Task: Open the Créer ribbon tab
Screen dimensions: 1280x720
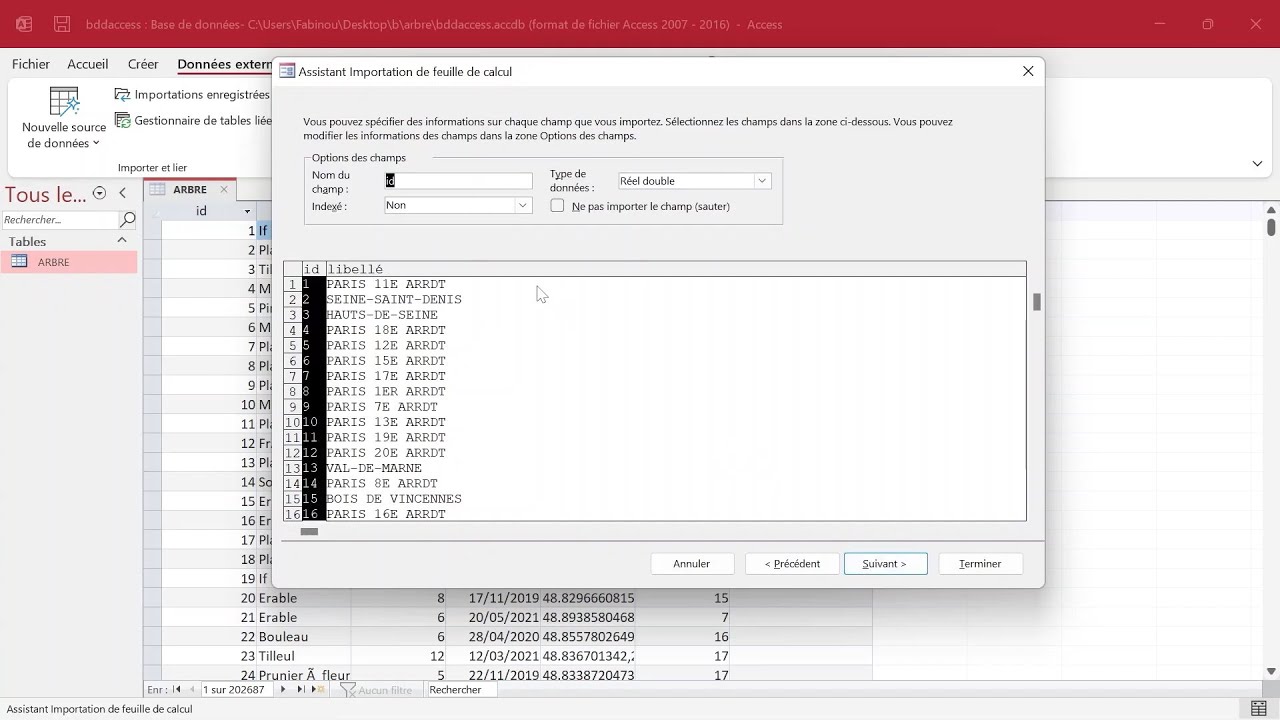Action: [143, 64]
